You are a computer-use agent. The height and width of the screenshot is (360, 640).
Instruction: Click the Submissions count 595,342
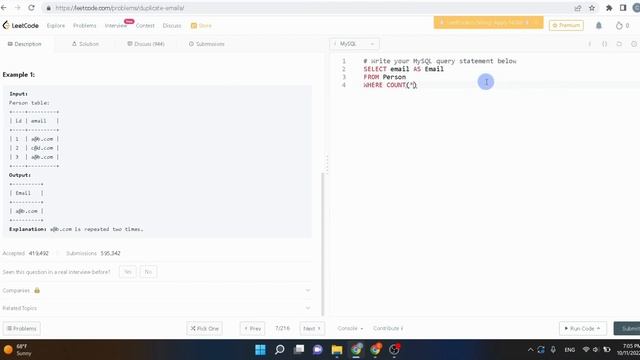coord(111,253)
